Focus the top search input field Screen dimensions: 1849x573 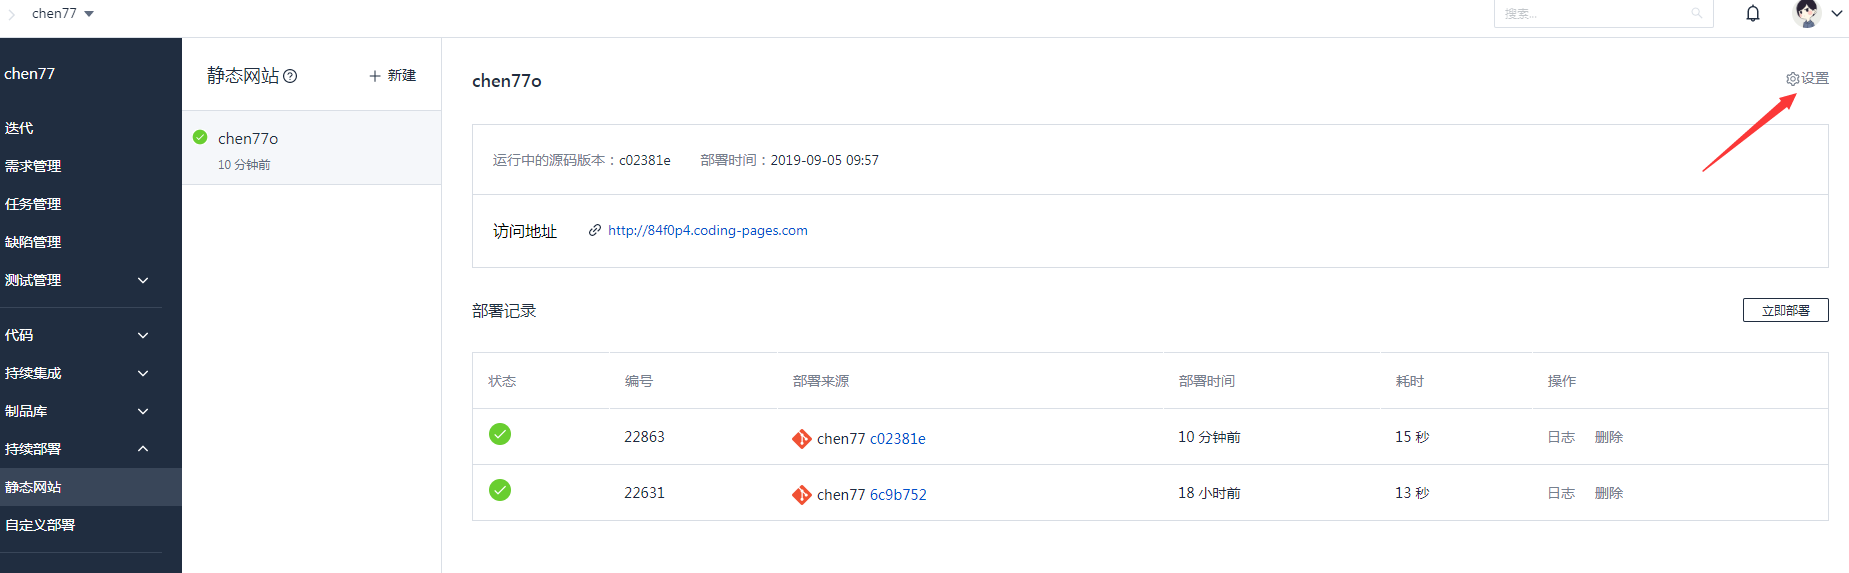pos(1603,13)
